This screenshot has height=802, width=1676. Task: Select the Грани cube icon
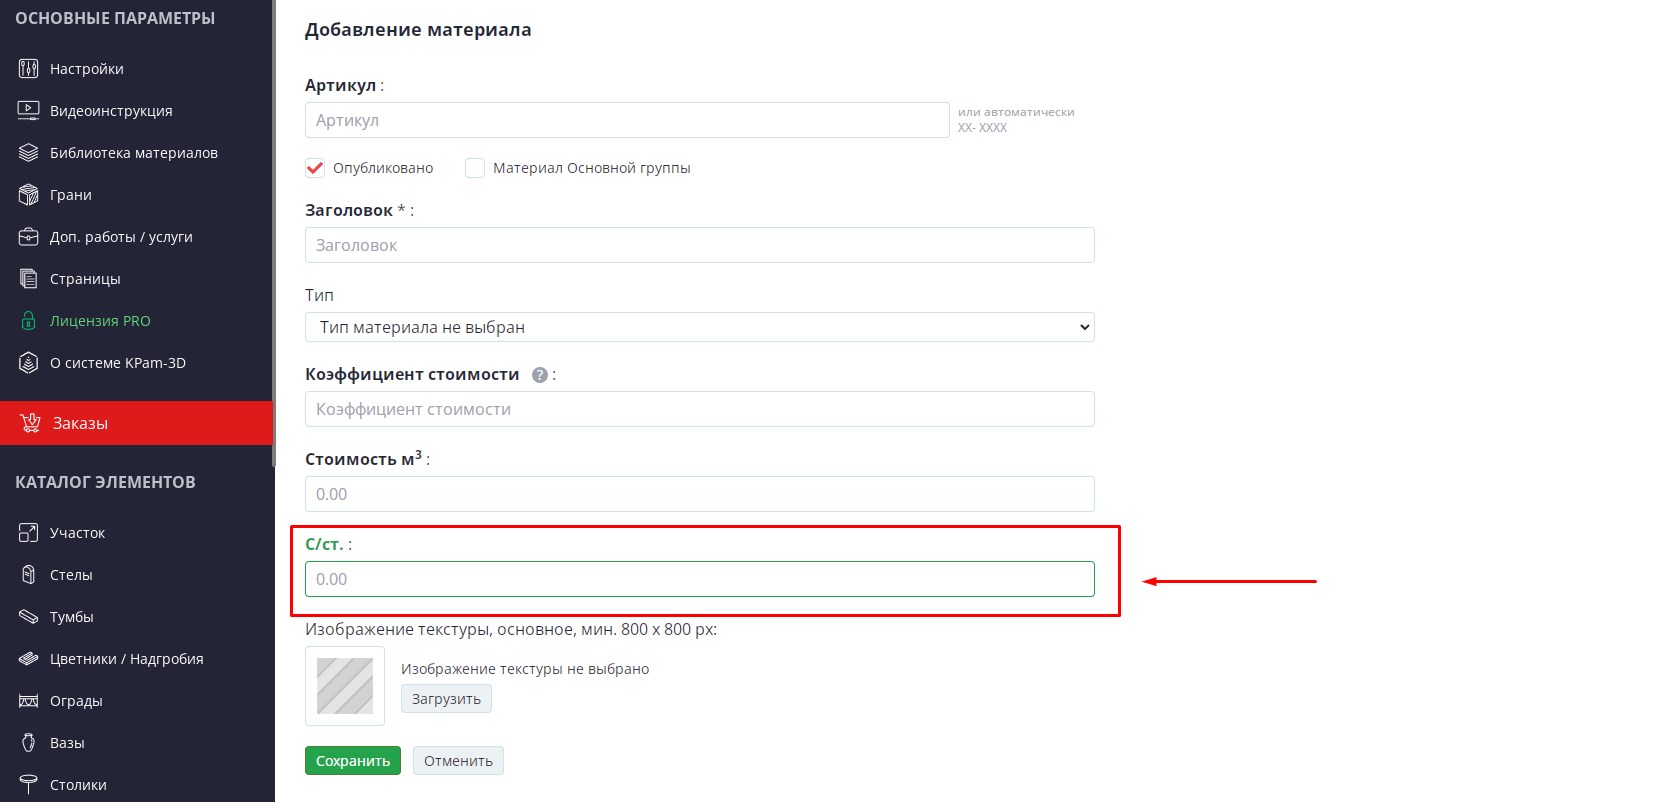click(x=29, y=195)
